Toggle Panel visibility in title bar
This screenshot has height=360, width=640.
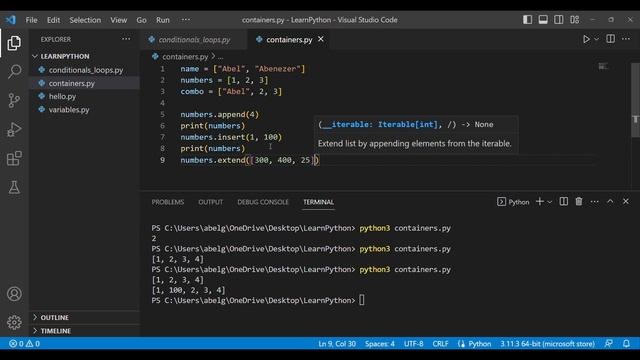tap(543, 20)
